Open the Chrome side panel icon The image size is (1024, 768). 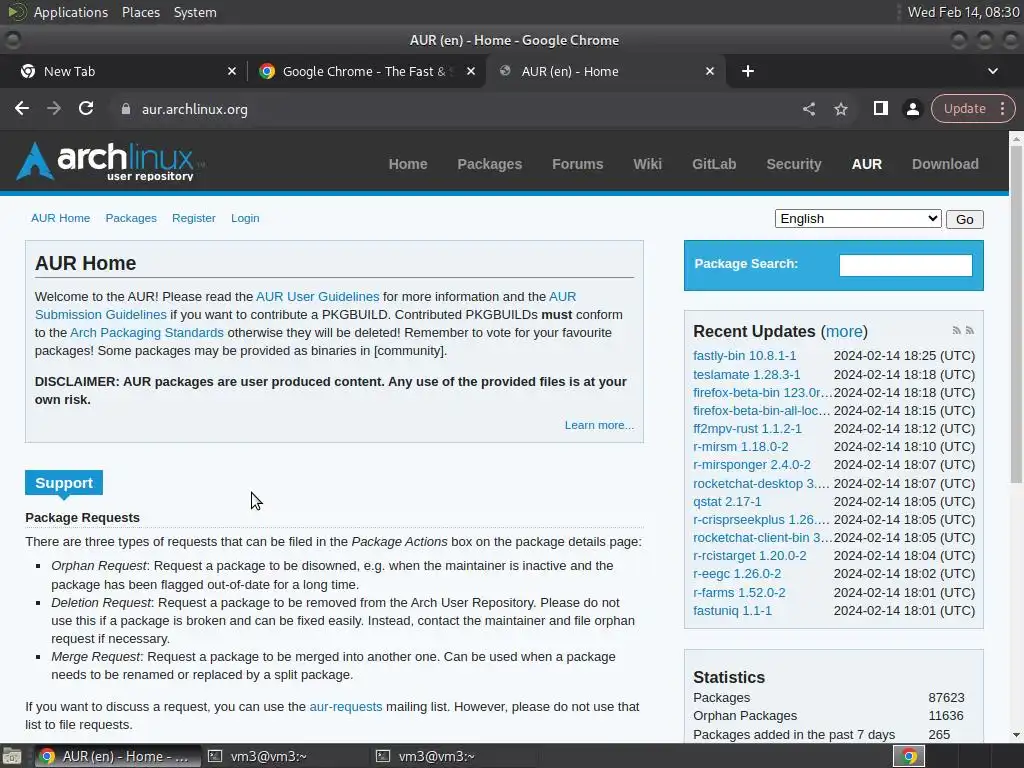tap(880, 108)
